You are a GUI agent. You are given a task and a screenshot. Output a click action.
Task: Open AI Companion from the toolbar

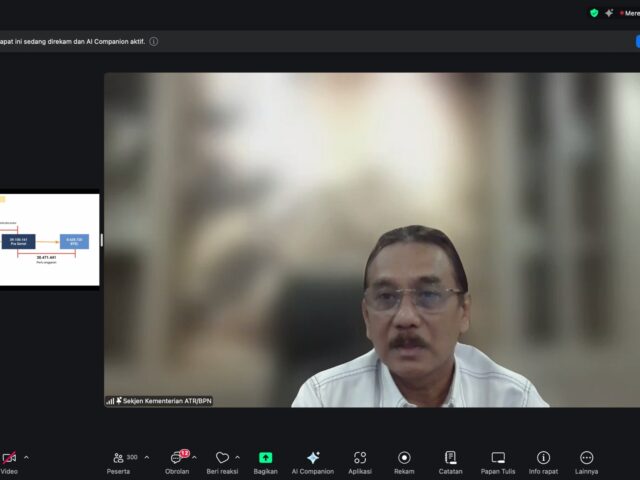(x=313, y=458)
